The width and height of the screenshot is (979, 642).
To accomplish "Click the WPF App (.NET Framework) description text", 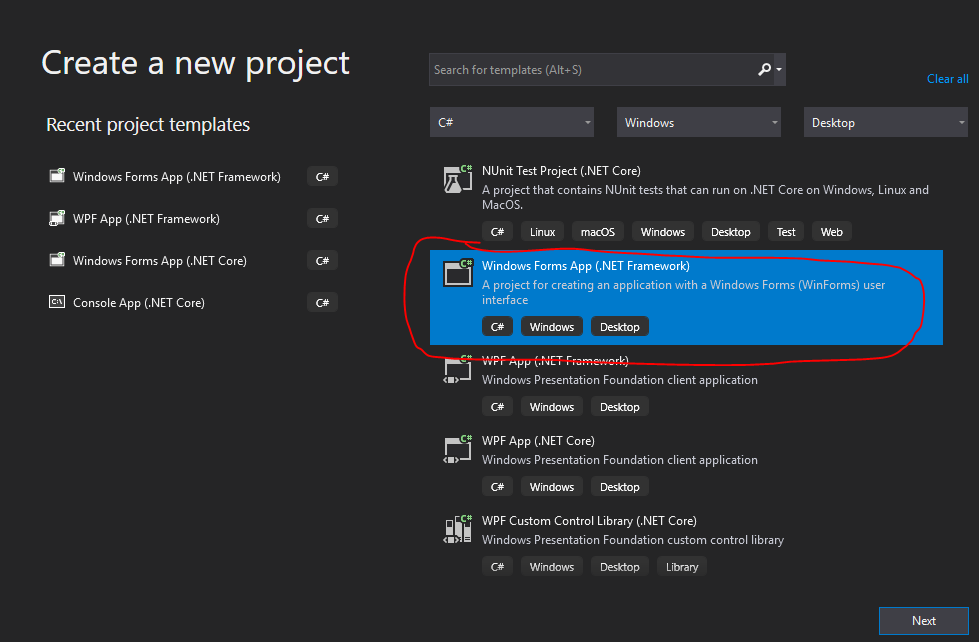I will click(x=619, y=380).
